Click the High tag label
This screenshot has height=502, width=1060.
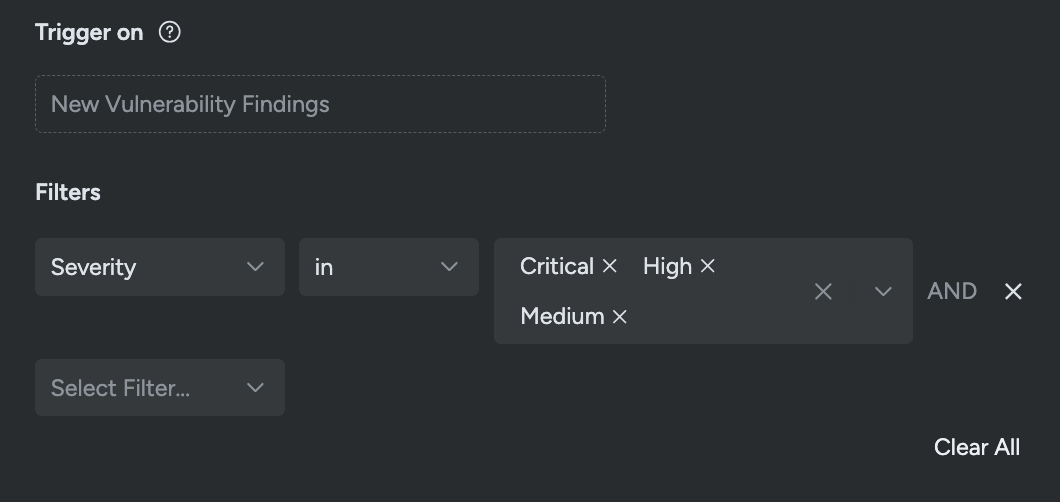pyautogui.click(x=667, y=266)
